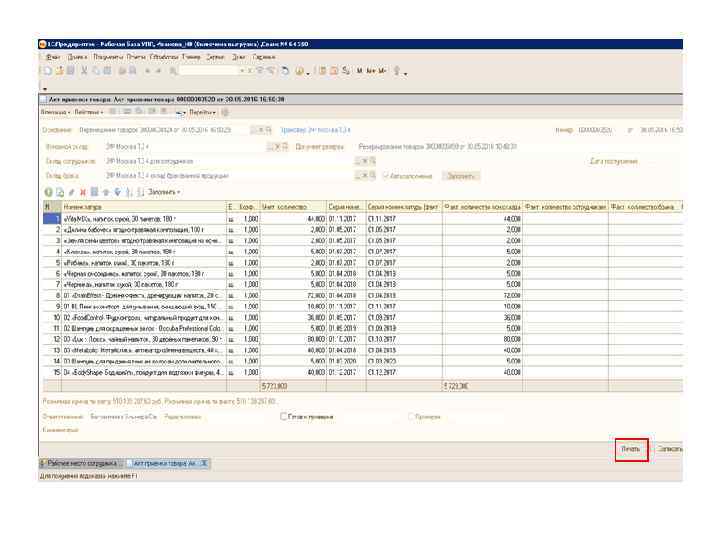Viewport: 720px width, 540px height.
Task: Select row 15 BodyShape nomenclature cell
Action: (x=144, y=372)
